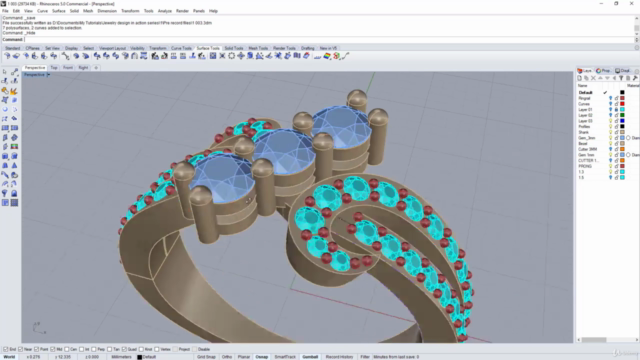Switch to the Top viewport tab
The height and width of the screenshot is (360, 640).
click(54, 68)
